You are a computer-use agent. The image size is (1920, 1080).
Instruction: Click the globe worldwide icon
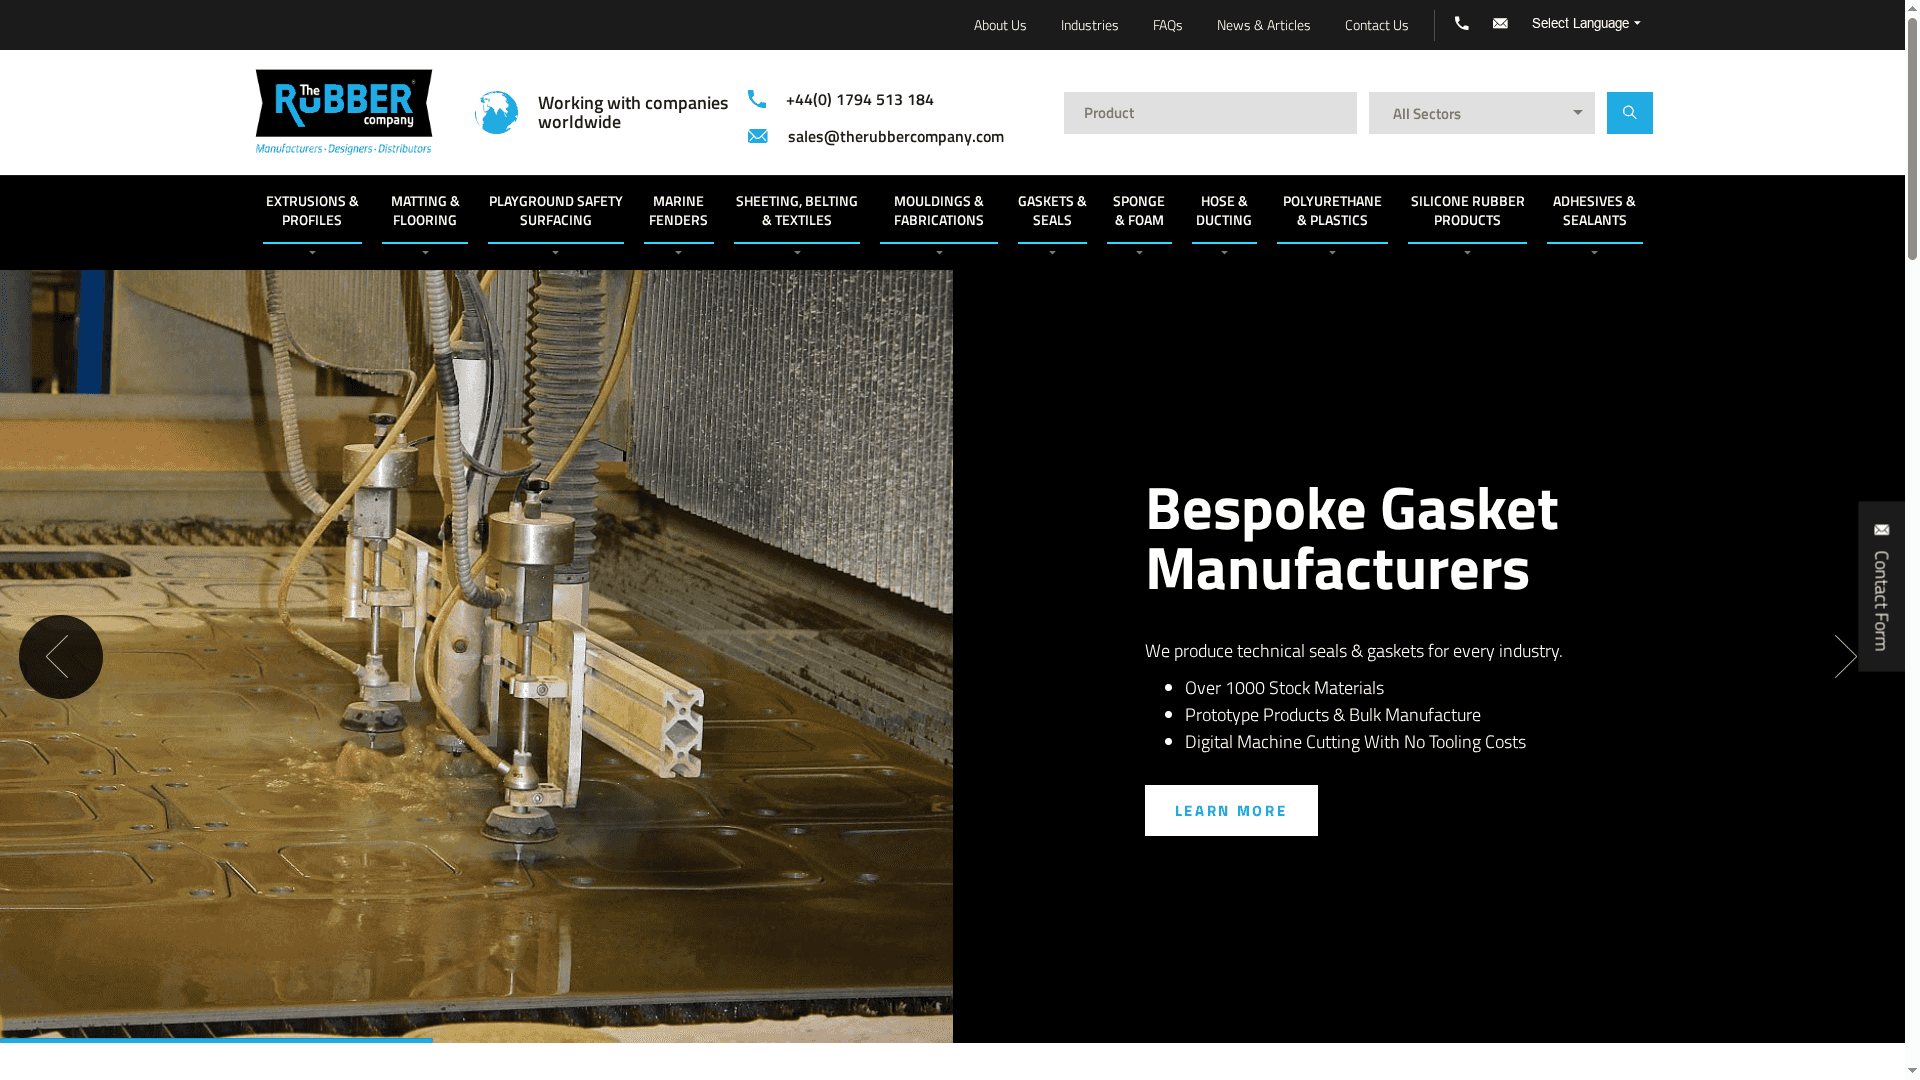tap(497, 113)
